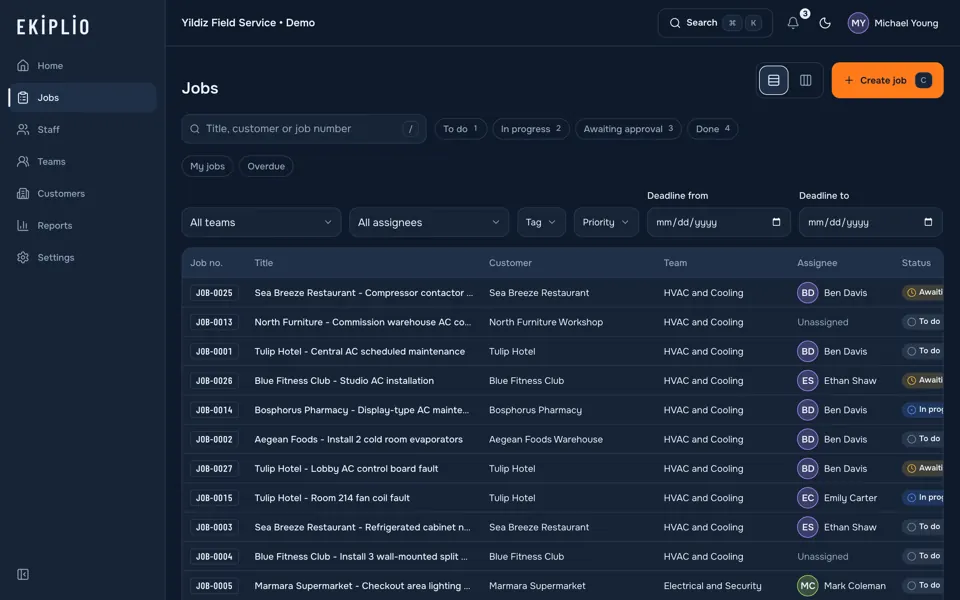
Task: Open job JOB-0004 badge
Action: pos(214,557)
